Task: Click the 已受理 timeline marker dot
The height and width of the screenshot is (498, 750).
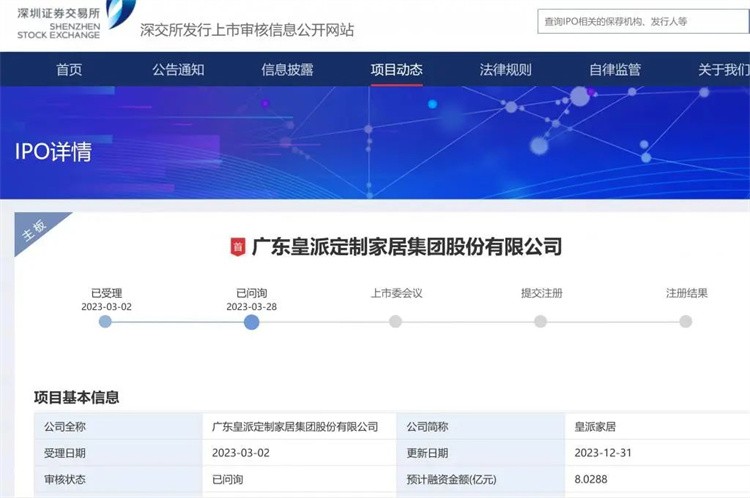Action: click(105, 322)
